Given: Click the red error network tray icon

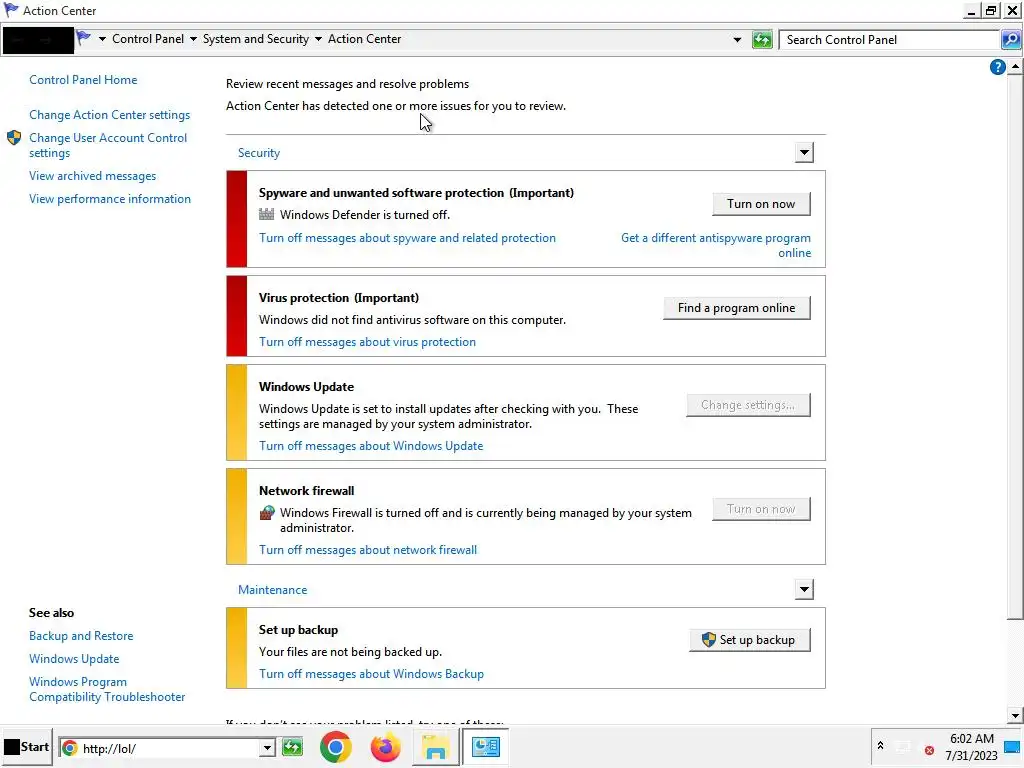Looking at the screenshot, I should [x=929, y=750].
